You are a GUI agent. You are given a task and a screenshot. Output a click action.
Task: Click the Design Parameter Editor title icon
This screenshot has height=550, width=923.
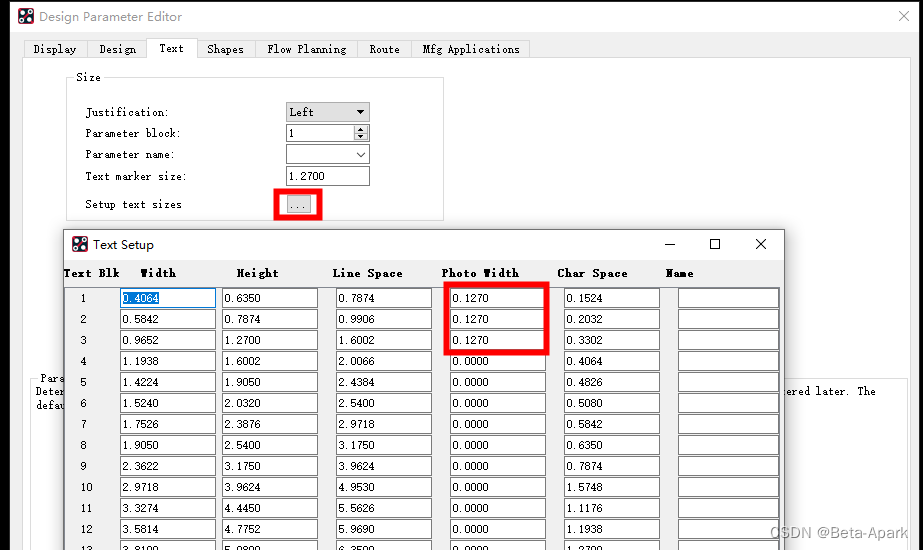[x=25, y=17]
